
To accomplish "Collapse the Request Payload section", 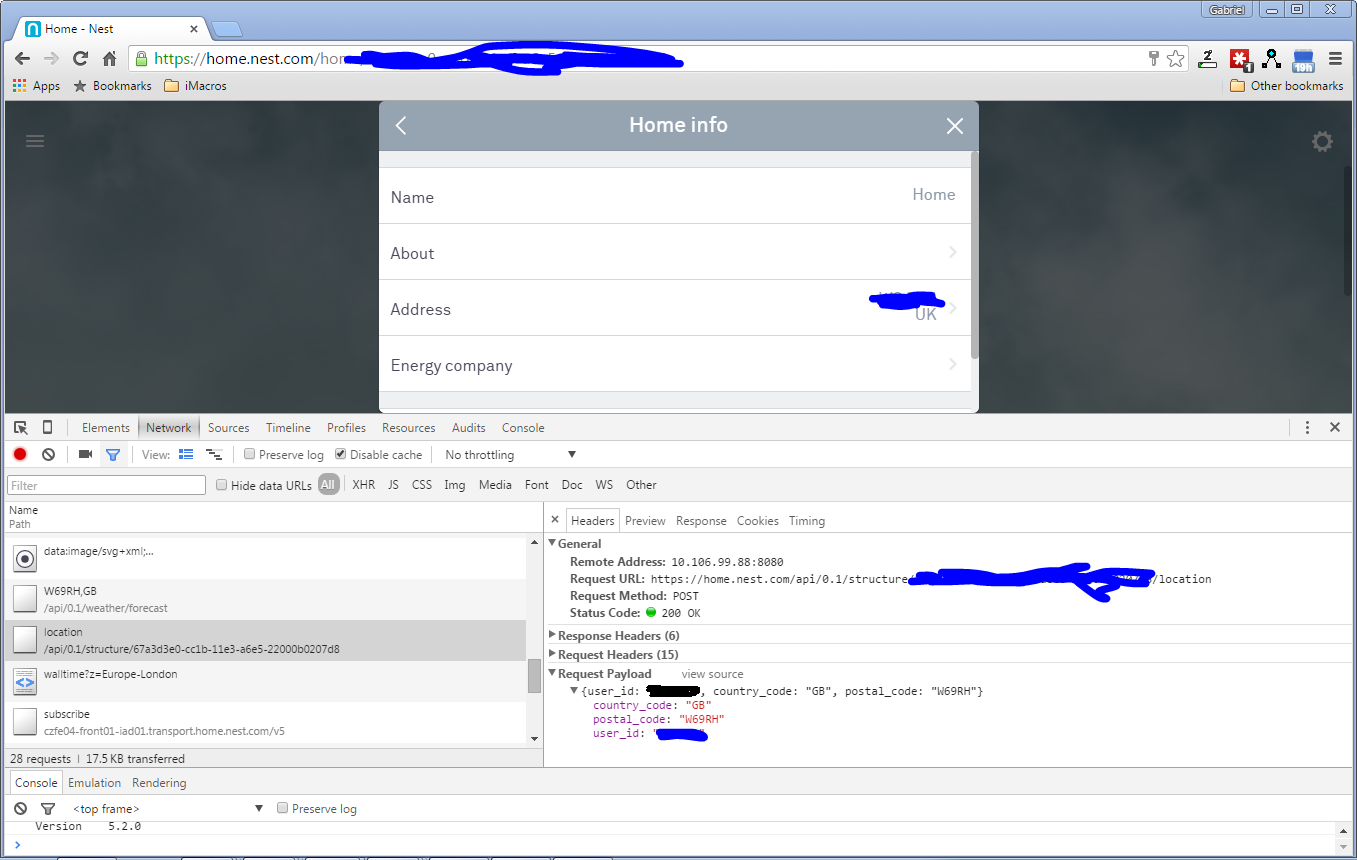I will (552, 673).
